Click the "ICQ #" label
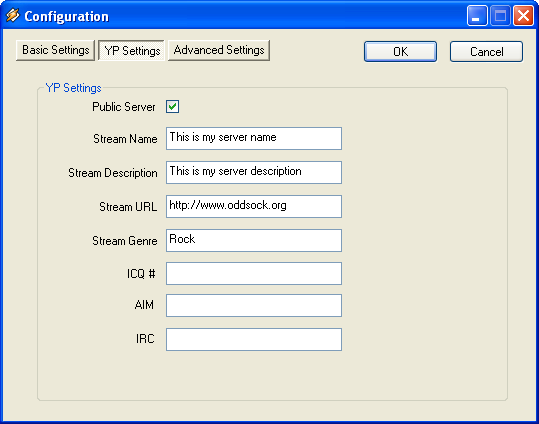This screenshot has height=424, width=539. [x=141, y=274]
